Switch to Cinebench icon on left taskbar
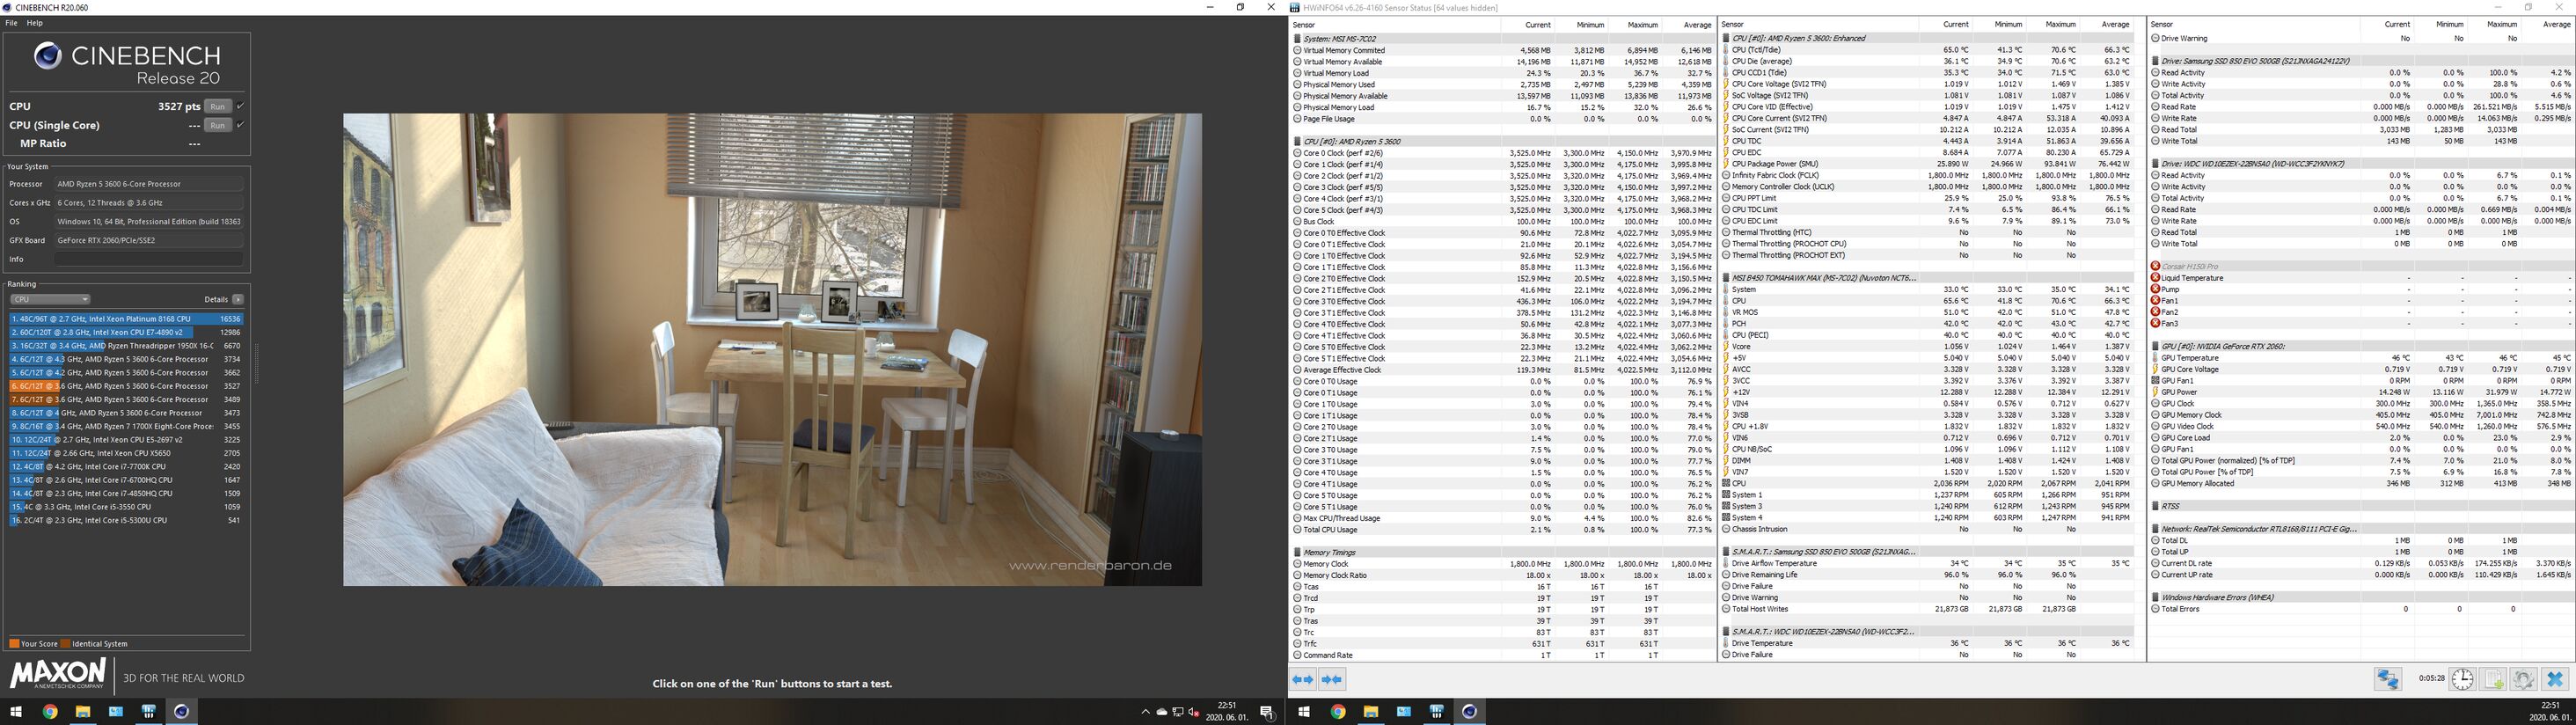The width and height of the screenshot is (2576, 725). [181, 712]
